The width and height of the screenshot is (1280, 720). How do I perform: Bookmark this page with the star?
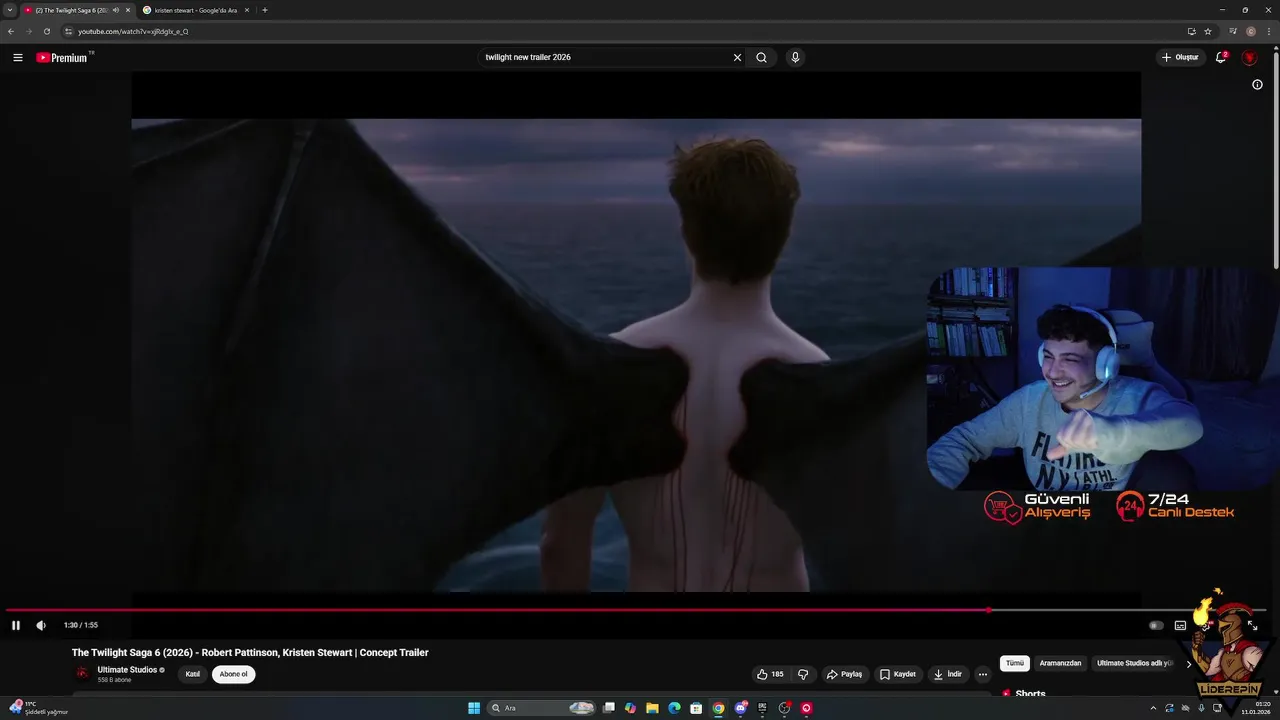pyautogui.click(x=1208, y=31)
